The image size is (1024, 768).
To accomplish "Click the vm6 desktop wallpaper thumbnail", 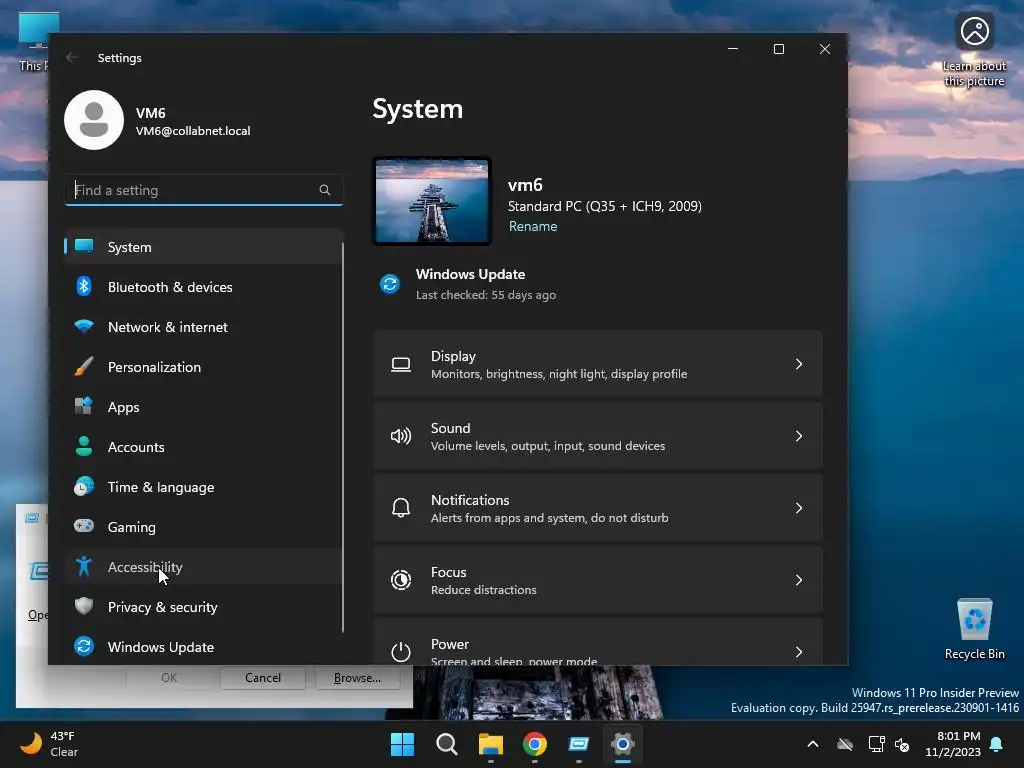I will tap(432, 201).
